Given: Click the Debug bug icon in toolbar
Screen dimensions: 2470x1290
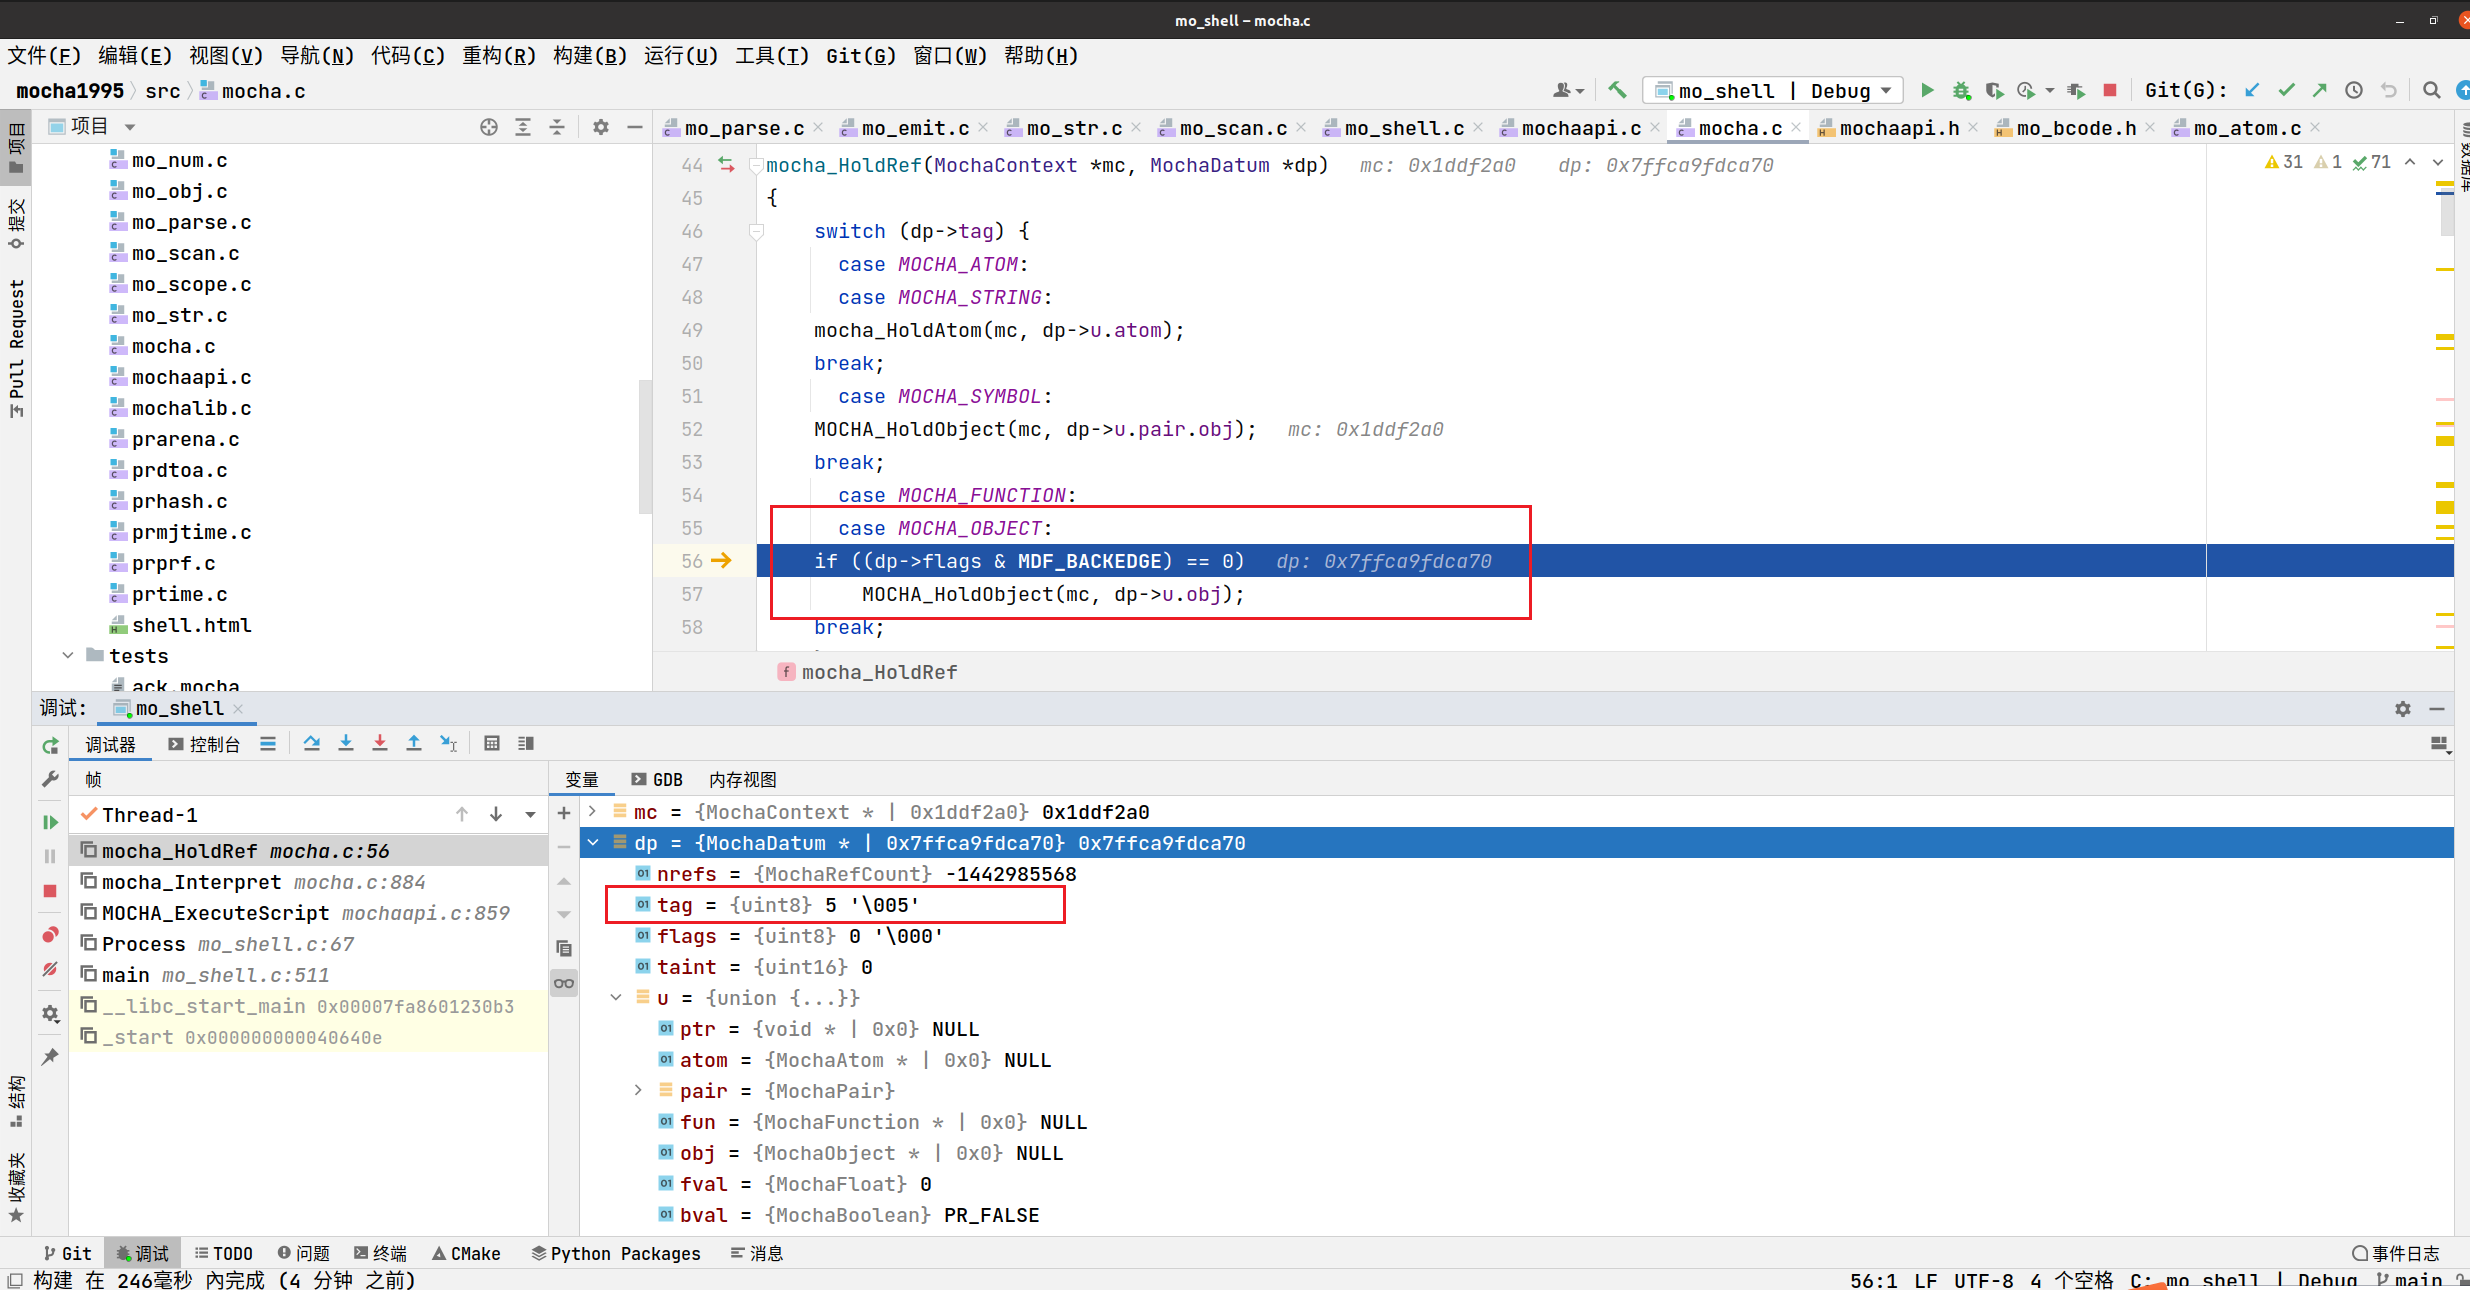Looking at the screenshot, I should pos(1961,91).
